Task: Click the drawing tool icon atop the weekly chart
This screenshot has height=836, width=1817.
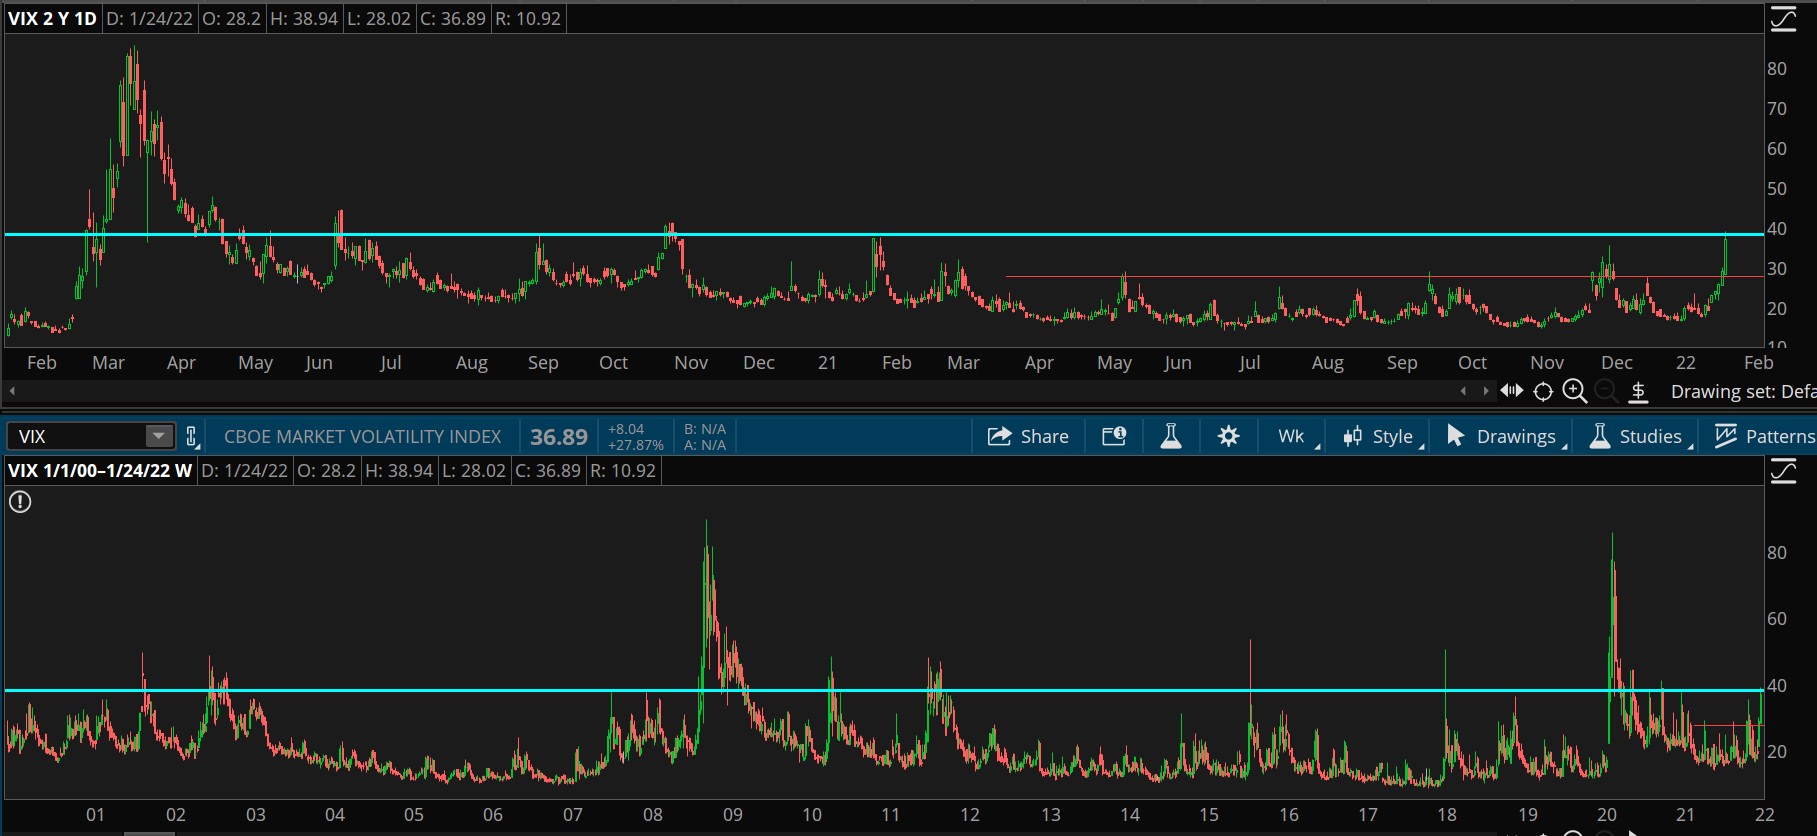Action: pyautogui.click(x=1784, y=471)
